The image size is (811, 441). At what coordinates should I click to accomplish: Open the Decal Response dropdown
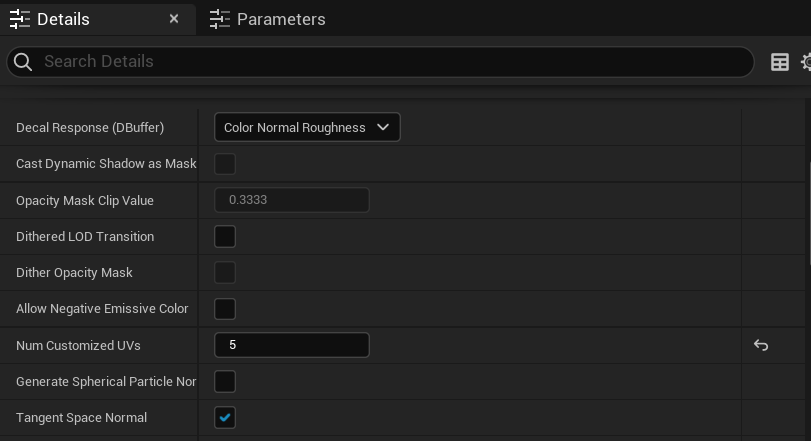coord(307,127)
